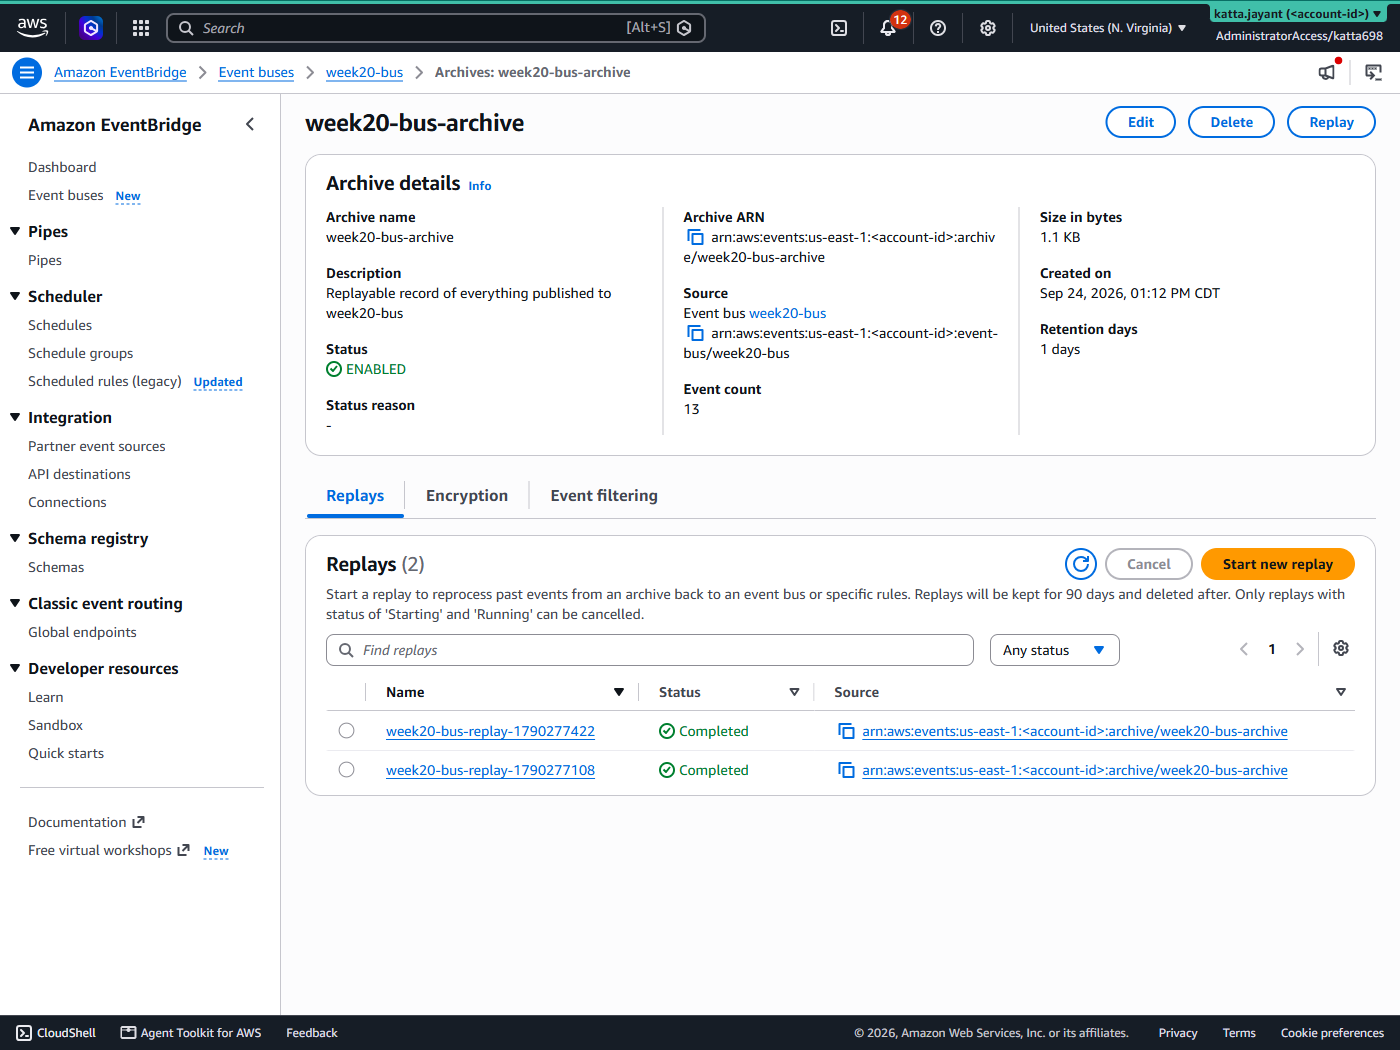Open the services grid menu icon
This screenshot has width=1400, height=1050.
tap(141, 28)
